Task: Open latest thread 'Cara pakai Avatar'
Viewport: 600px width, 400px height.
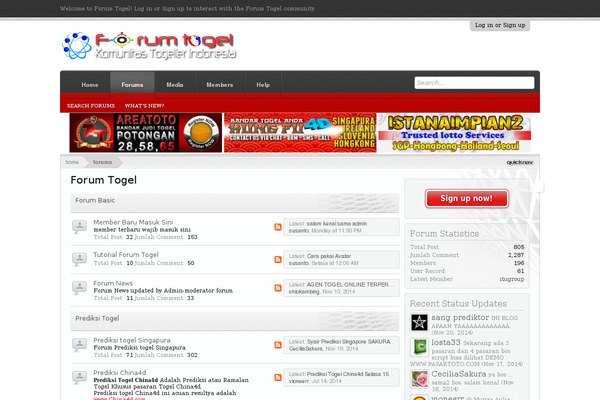Action: click(x=329, y=256)
